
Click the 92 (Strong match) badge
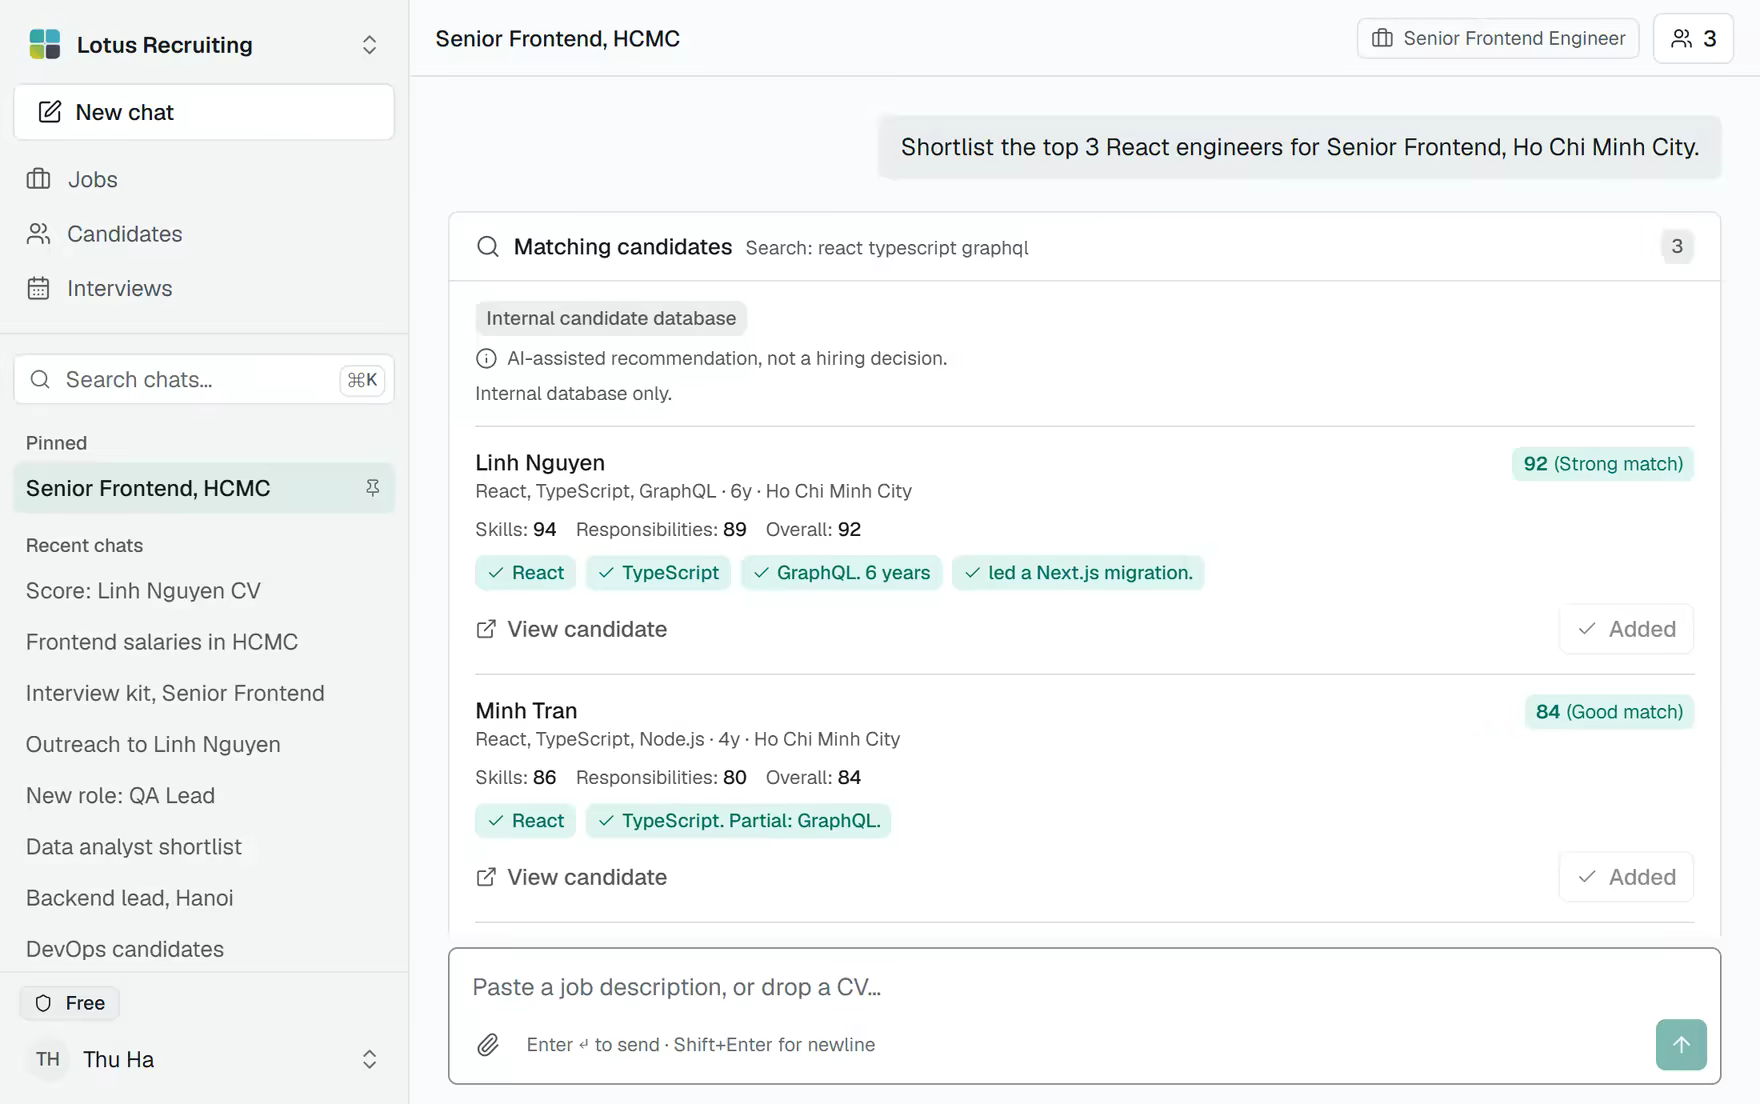point(1603,464)
